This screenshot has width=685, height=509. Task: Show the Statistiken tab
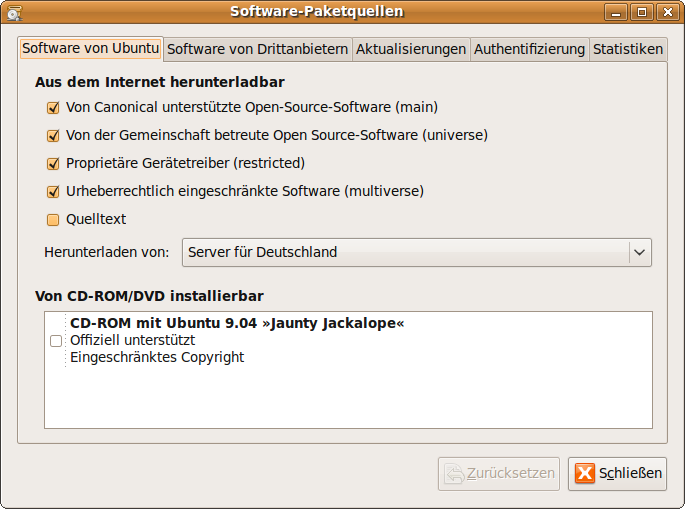click(x=628, y=49)
